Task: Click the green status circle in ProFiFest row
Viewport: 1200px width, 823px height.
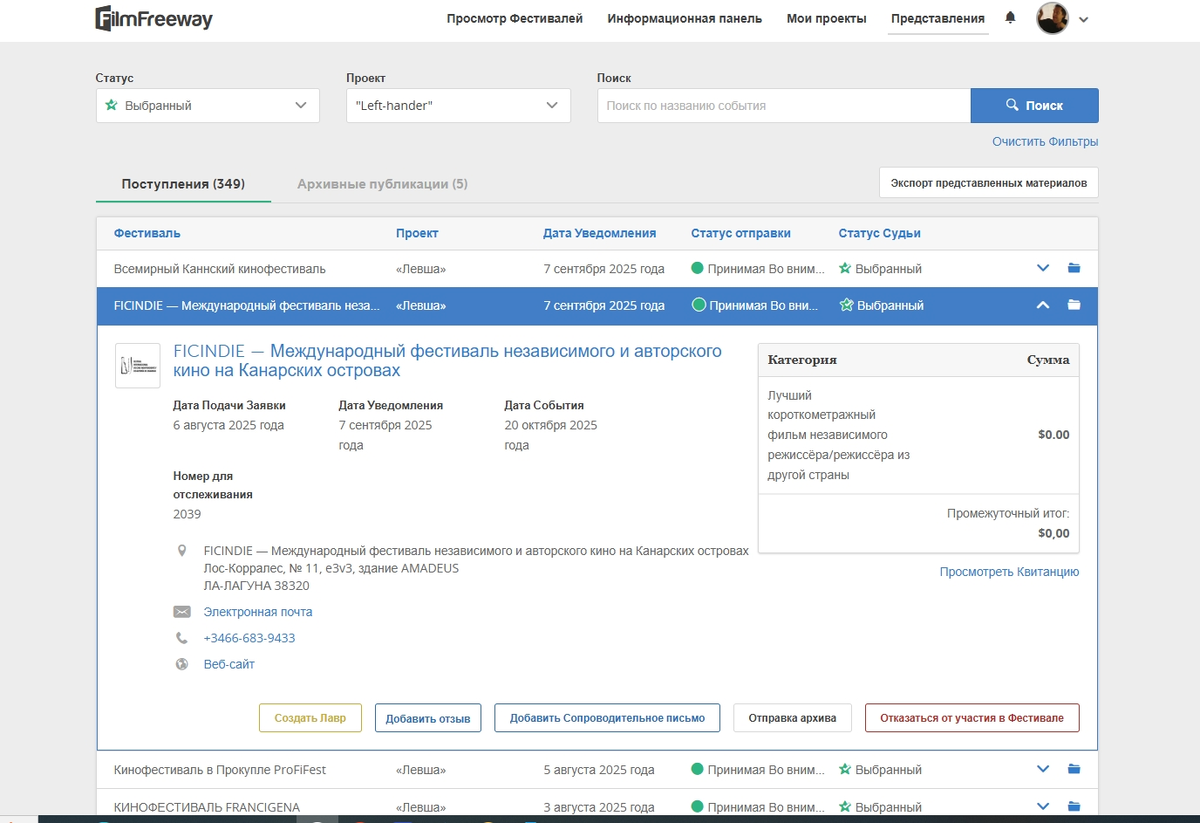Action: tap(698, 769)
